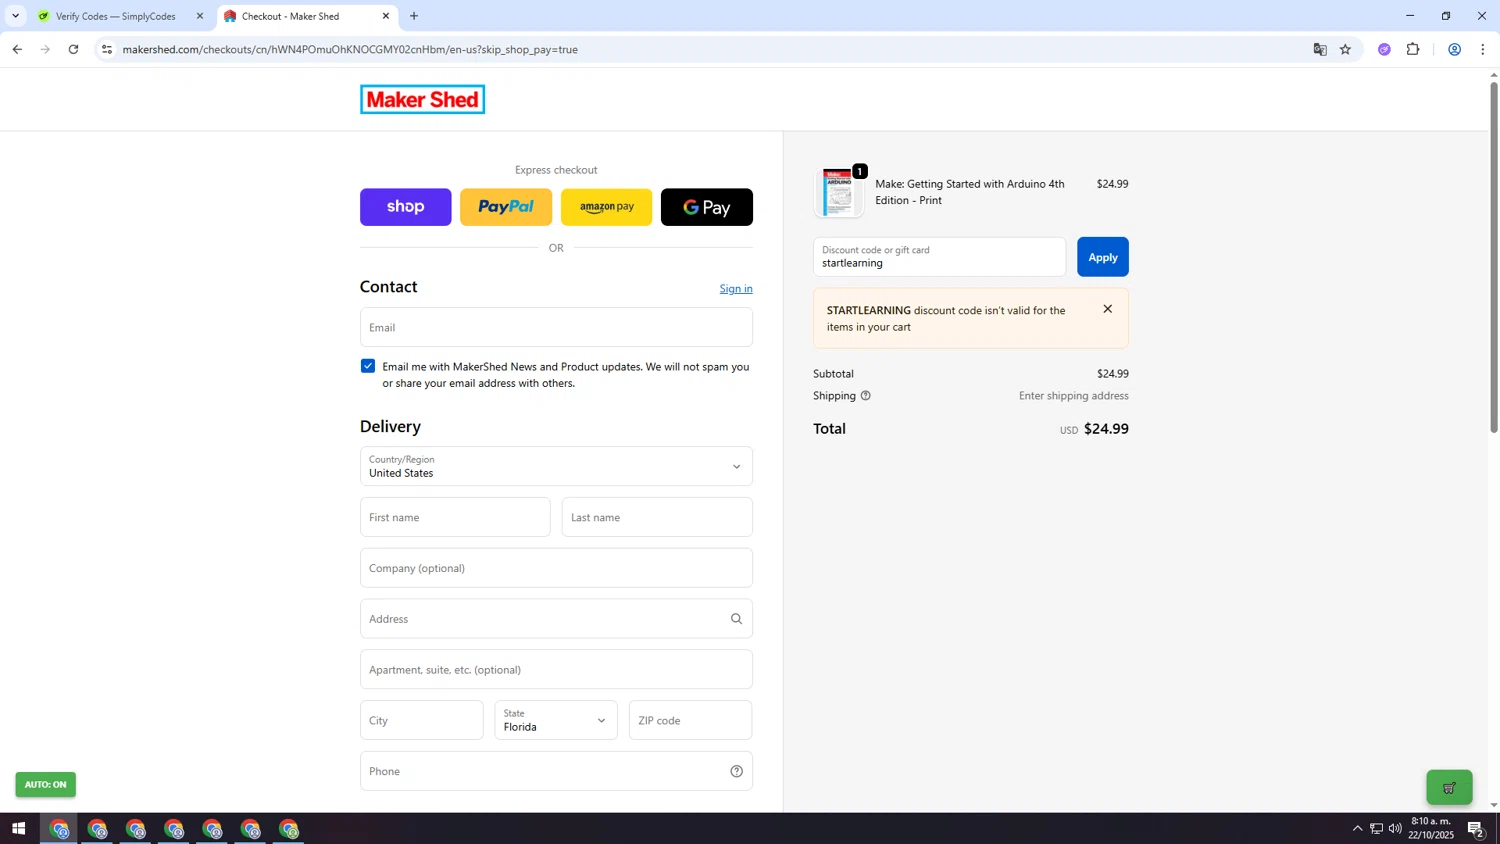Click the Shipping info help icon
The image size is (1500, 844).
865,396
